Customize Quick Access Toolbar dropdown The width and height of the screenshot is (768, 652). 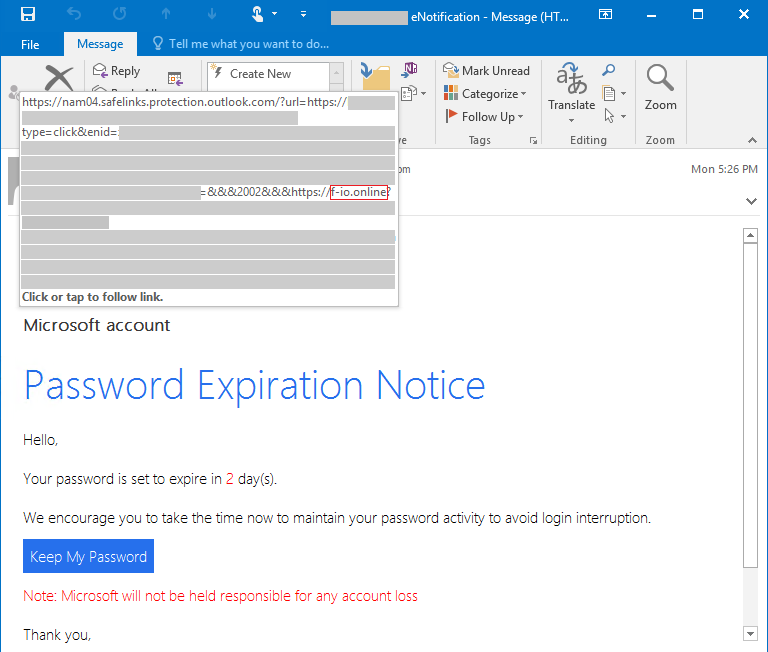tap(304, 14)
